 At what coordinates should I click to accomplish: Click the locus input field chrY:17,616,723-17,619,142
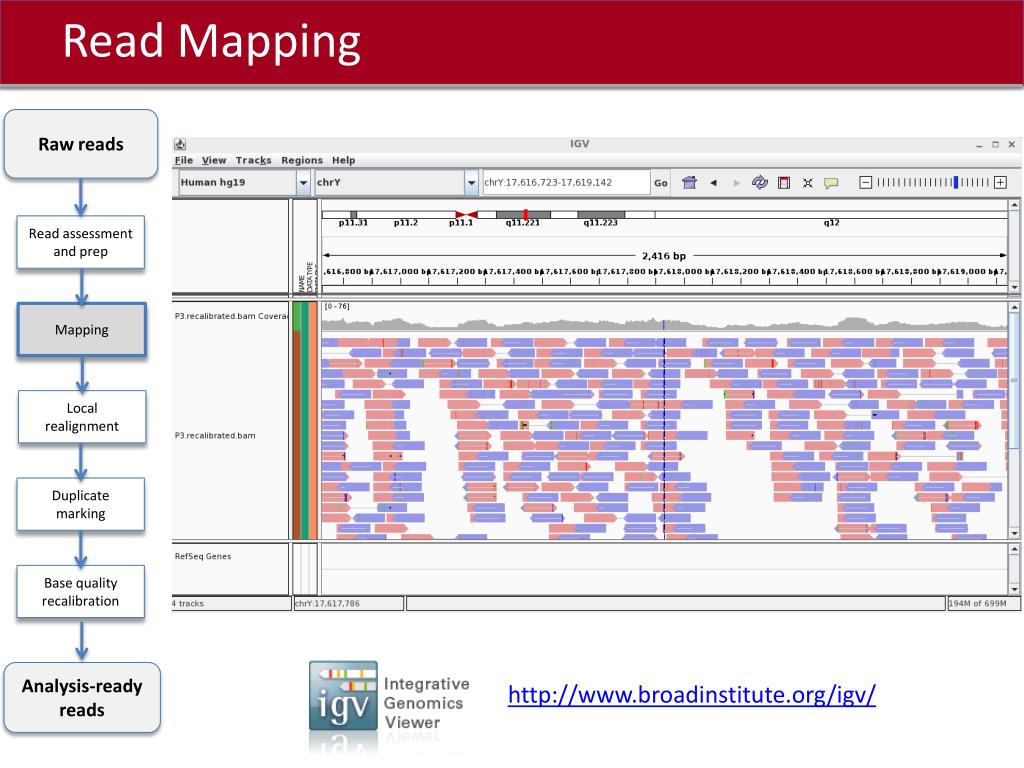566,182
